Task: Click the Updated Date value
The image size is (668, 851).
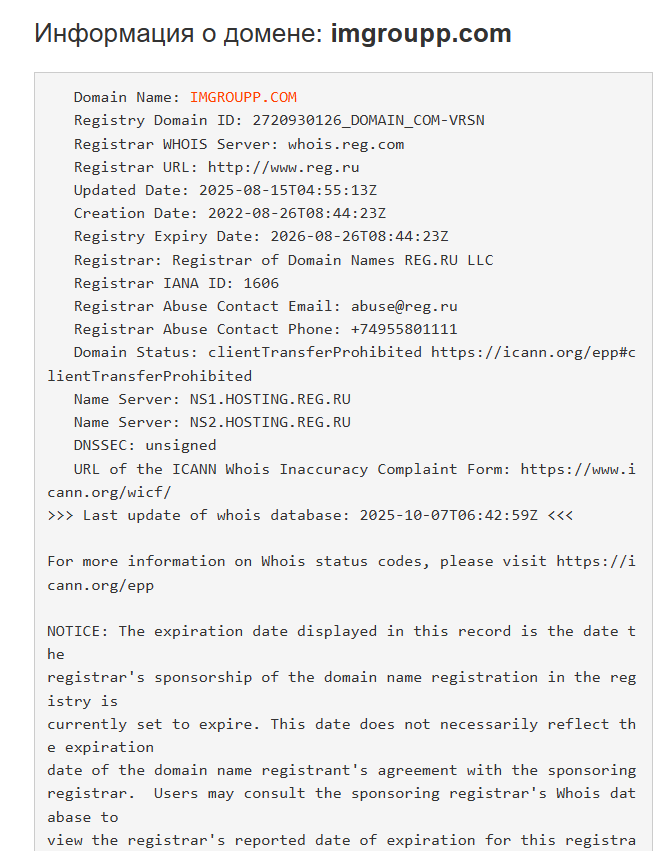Action: point(292,190)
